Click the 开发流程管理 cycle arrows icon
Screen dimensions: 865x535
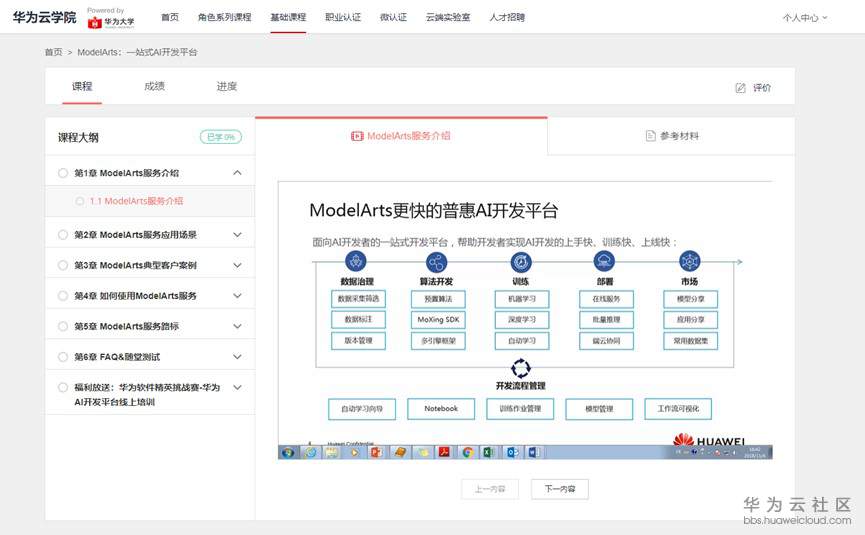click(x=520, y=368)
